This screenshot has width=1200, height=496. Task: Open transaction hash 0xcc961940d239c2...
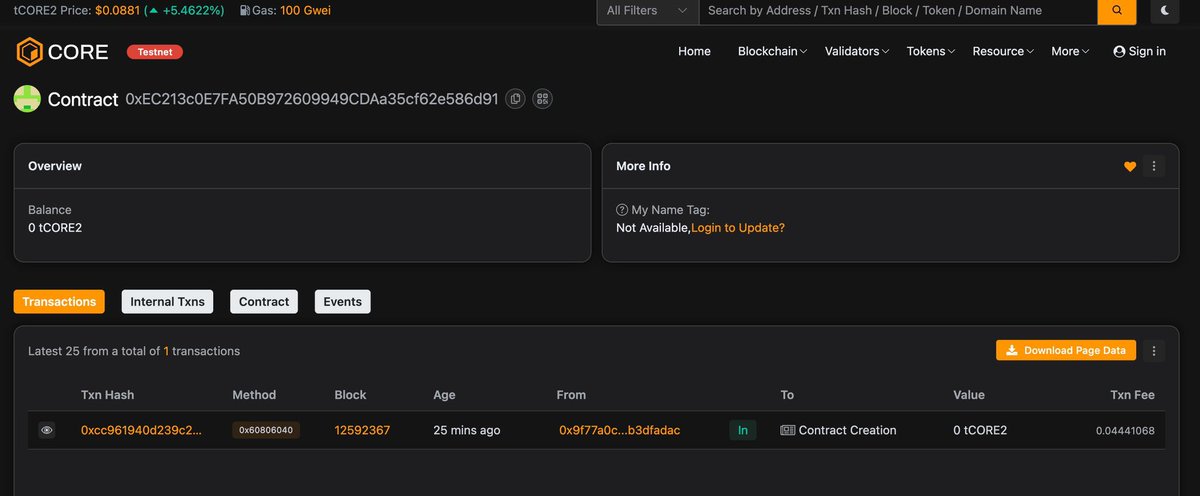click(x=141, y=430)
